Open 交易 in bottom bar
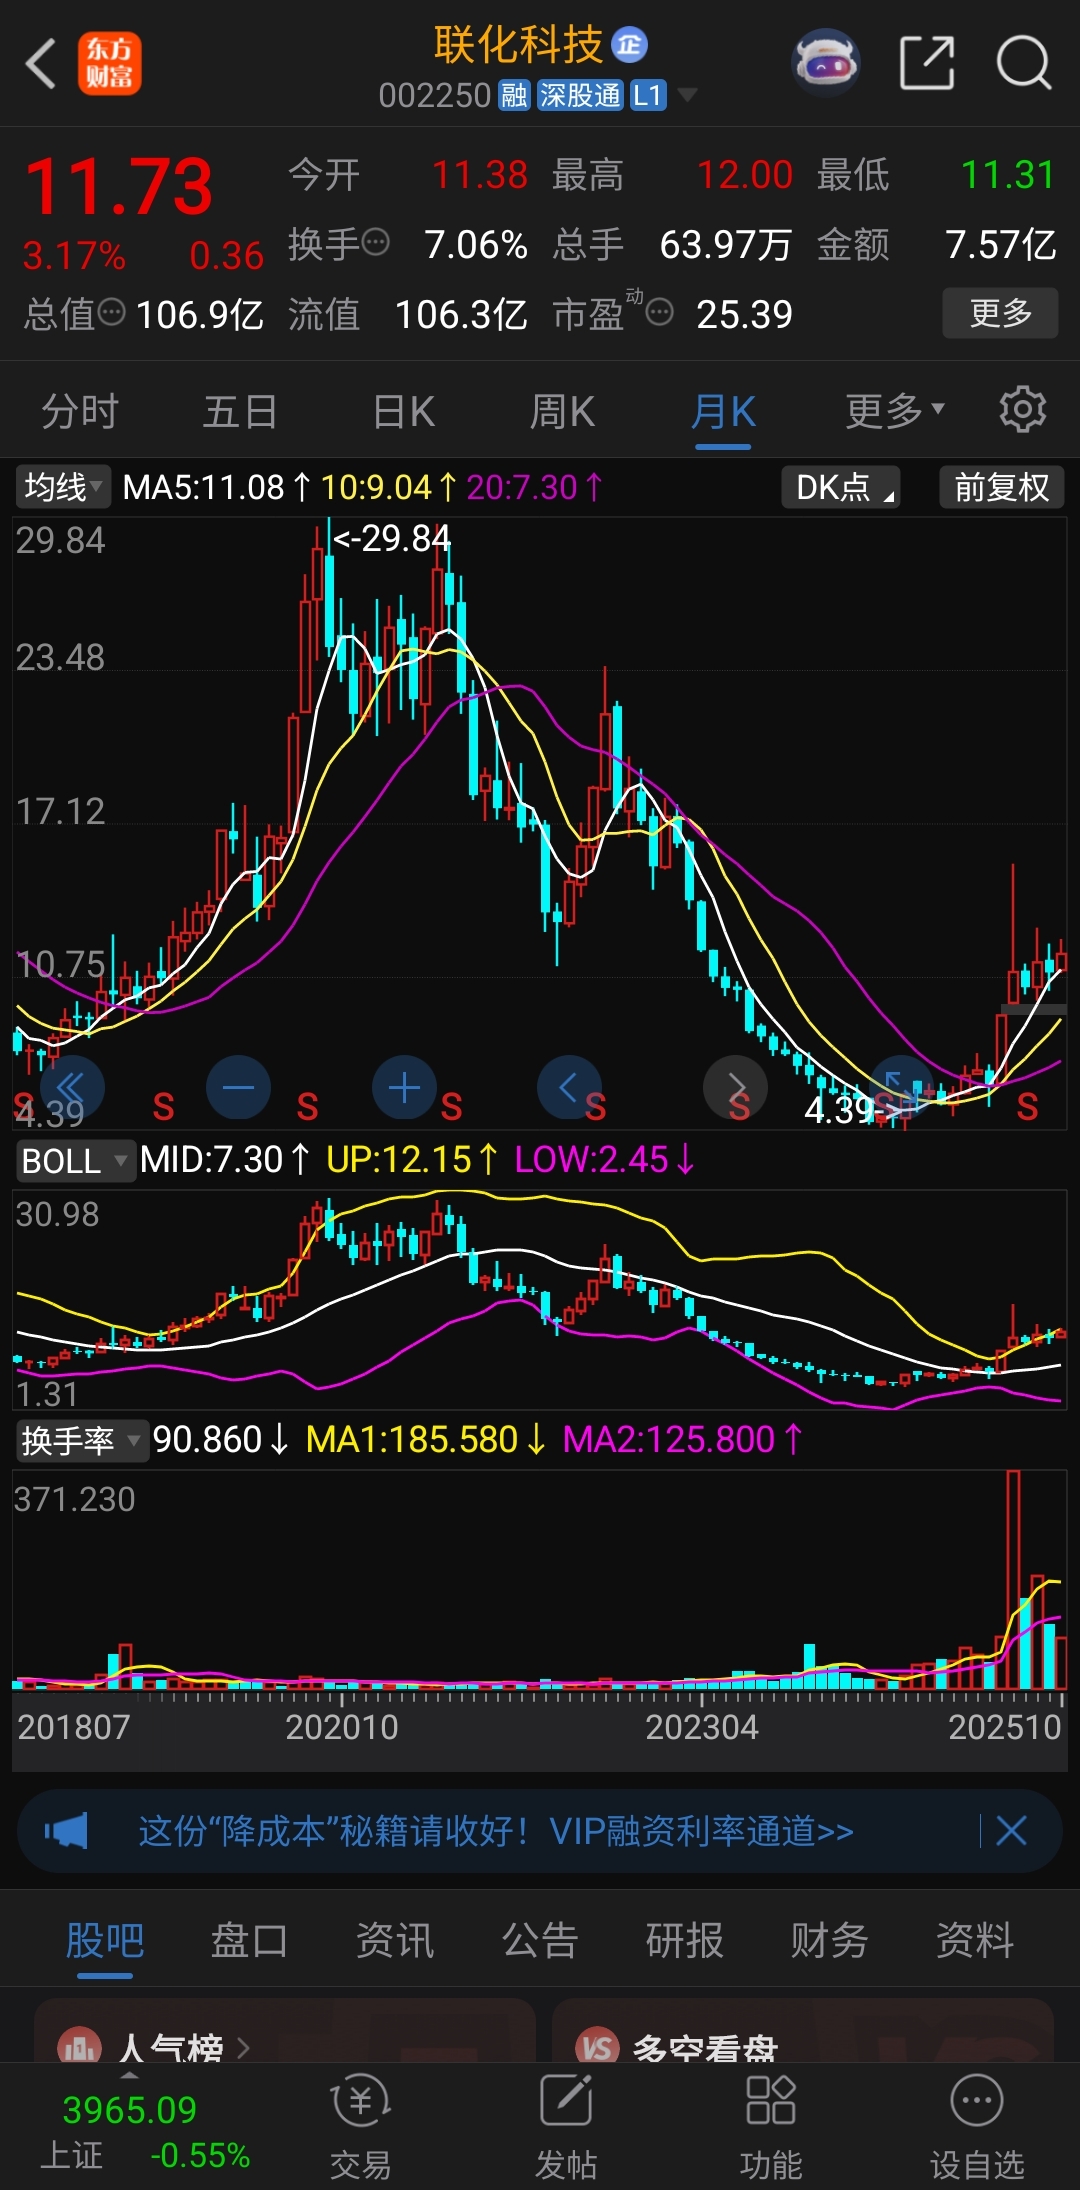Screen dimensions: 1080x2190 tap(361, 2127)
